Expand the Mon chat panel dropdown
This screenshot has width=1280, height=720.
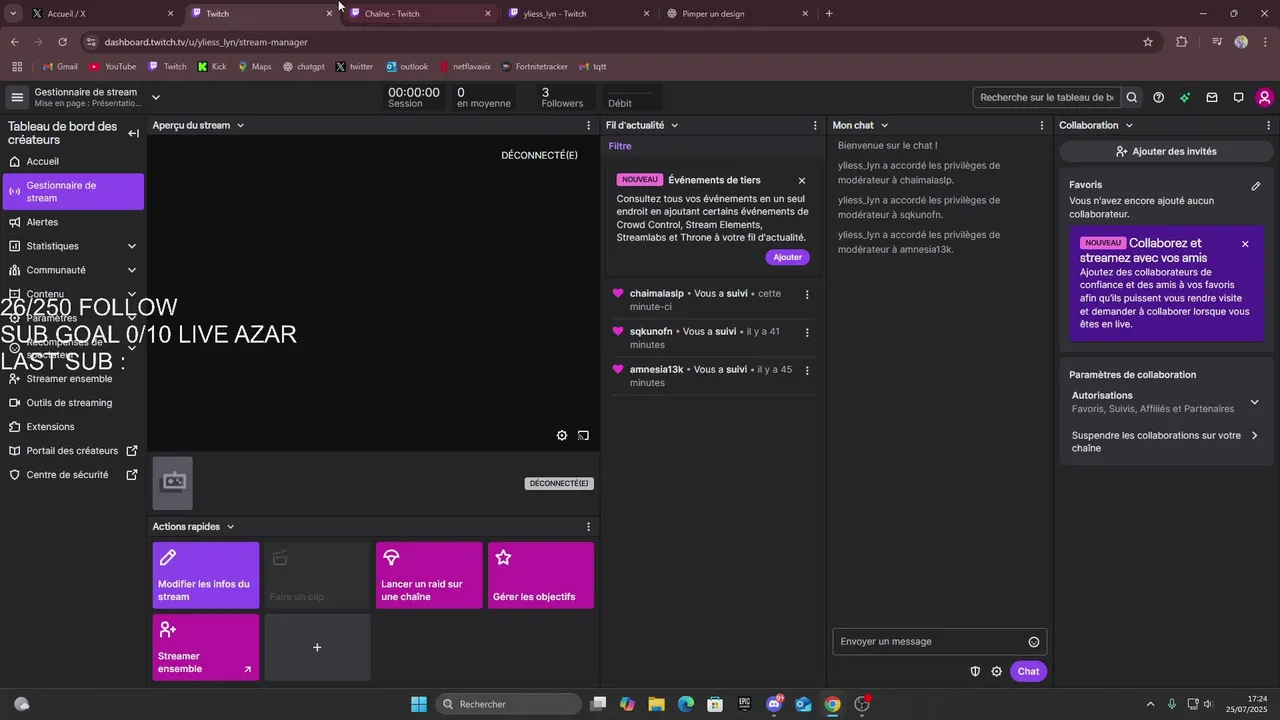click(x=884, y=125)
